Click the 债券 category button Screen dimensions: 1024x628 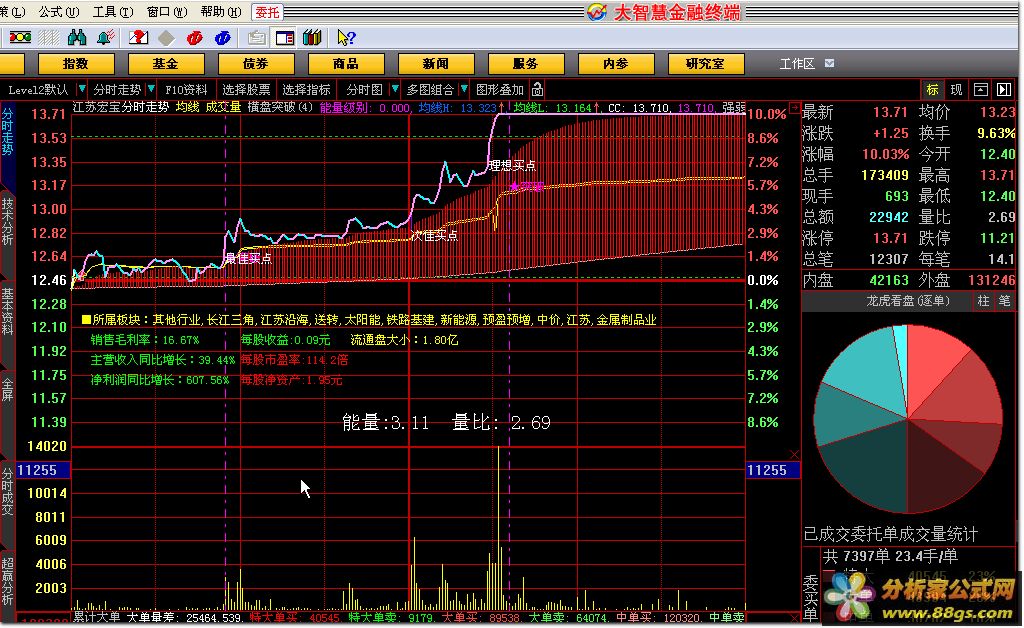(256, 63)
